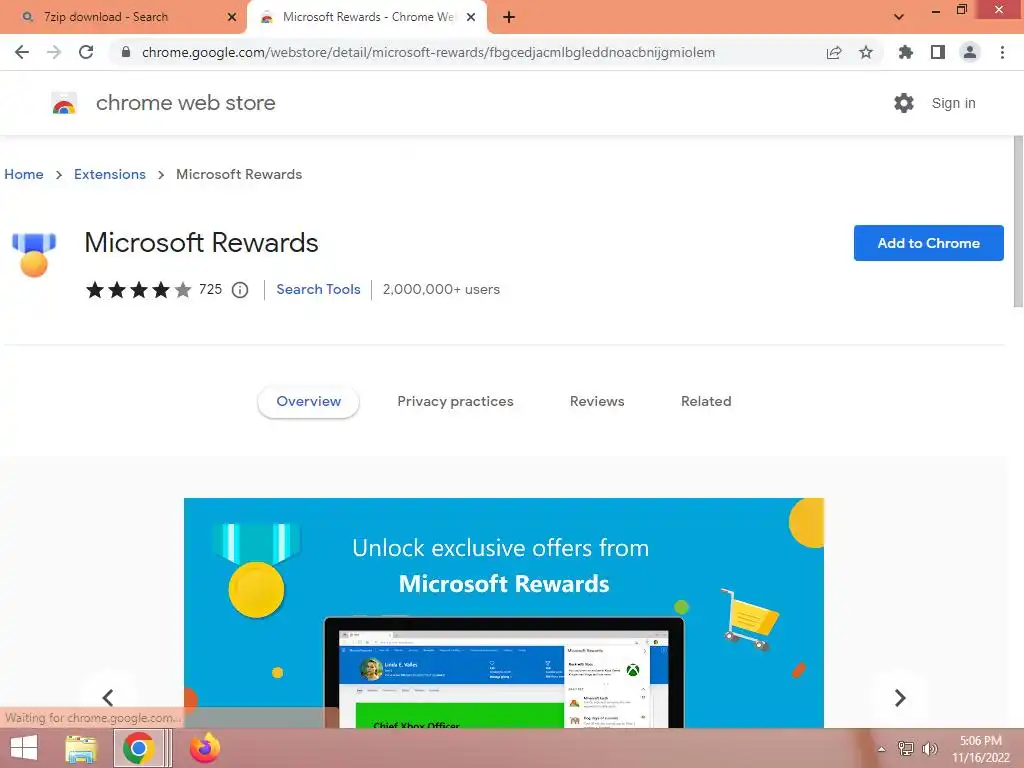Click the page vertical scrollbar
The image size is (1024, 768).
1018,221
